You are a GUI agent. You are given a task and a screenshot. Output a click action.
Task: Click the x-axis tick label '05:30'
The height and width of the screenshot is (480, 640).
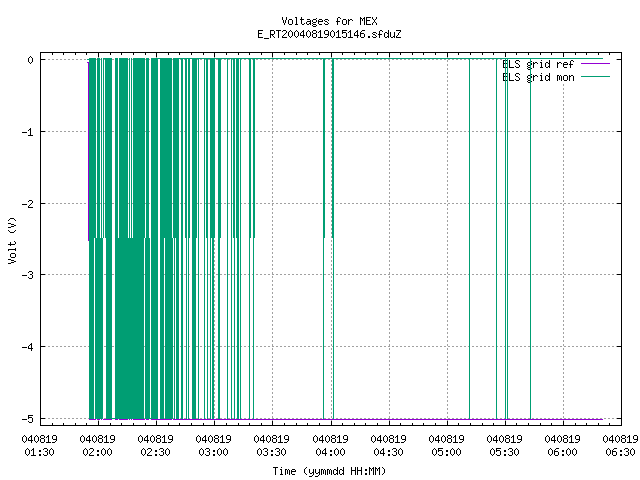(504, 452)
